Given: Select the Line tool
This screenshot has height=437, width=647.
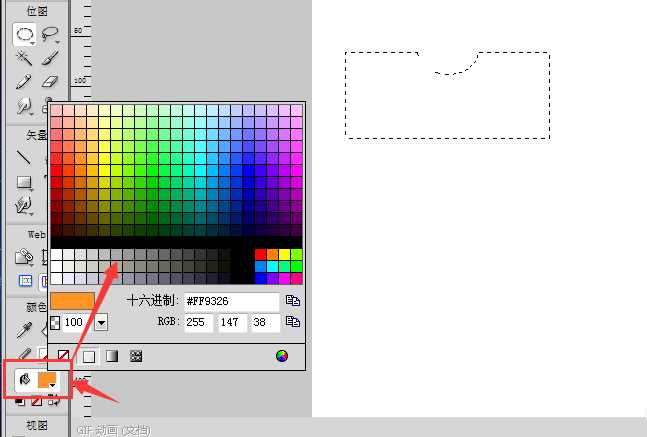Looking at the screenshot, I should (24, 156).
